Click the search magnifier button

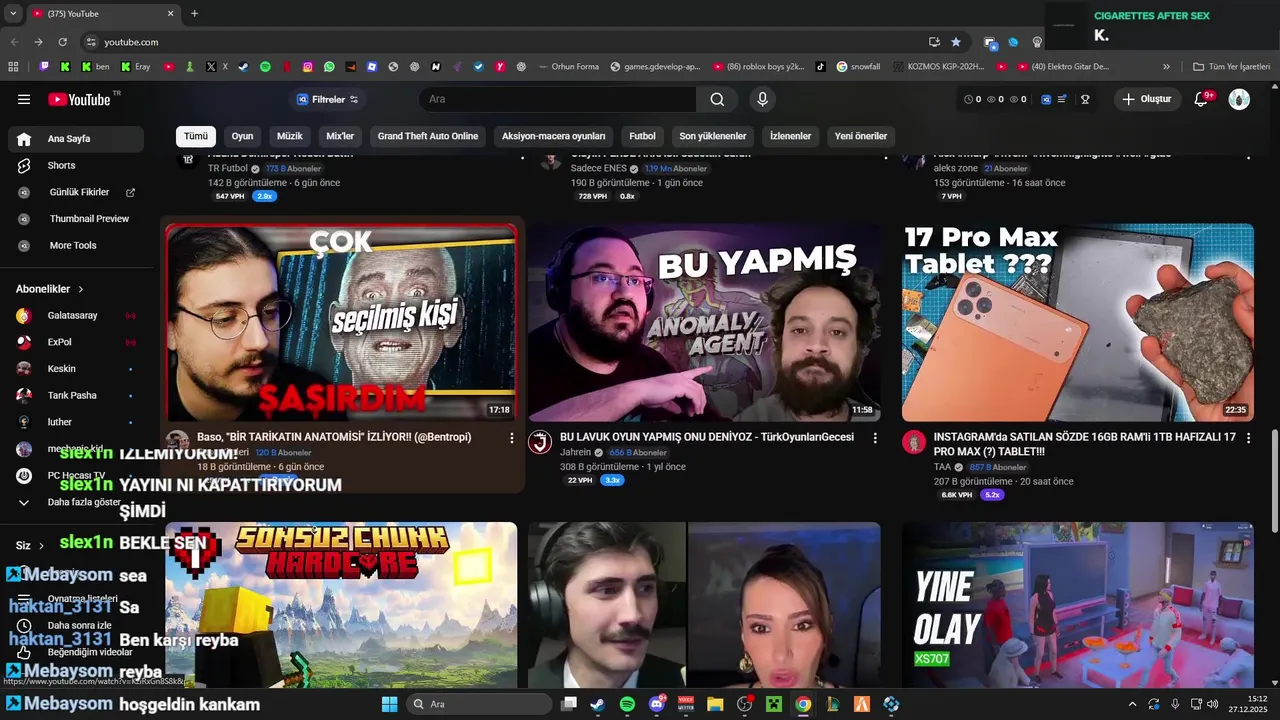click(717, 99)
